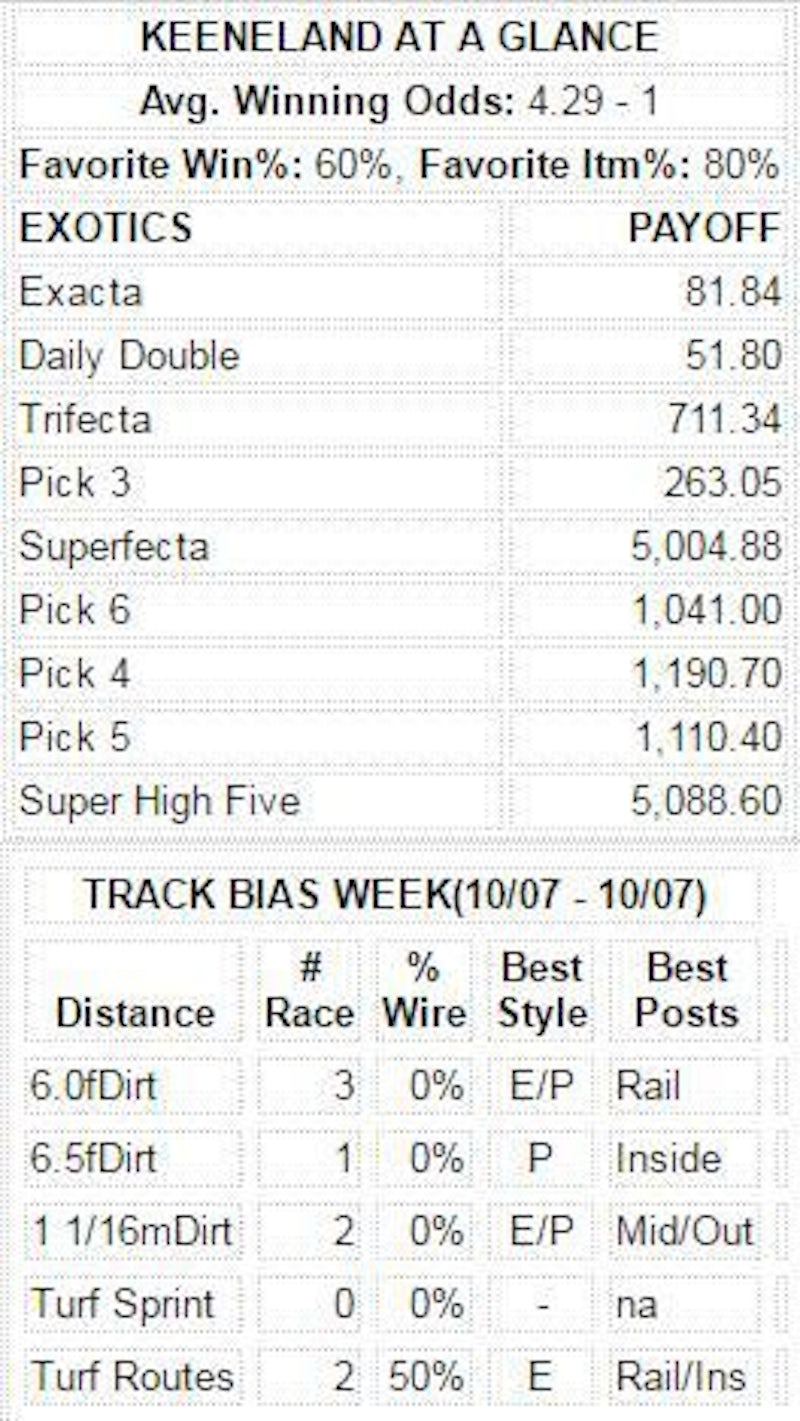Select the Pick 6 row label
The height and width of the screenshot is (1421, 800).
[x=75, y=610]
